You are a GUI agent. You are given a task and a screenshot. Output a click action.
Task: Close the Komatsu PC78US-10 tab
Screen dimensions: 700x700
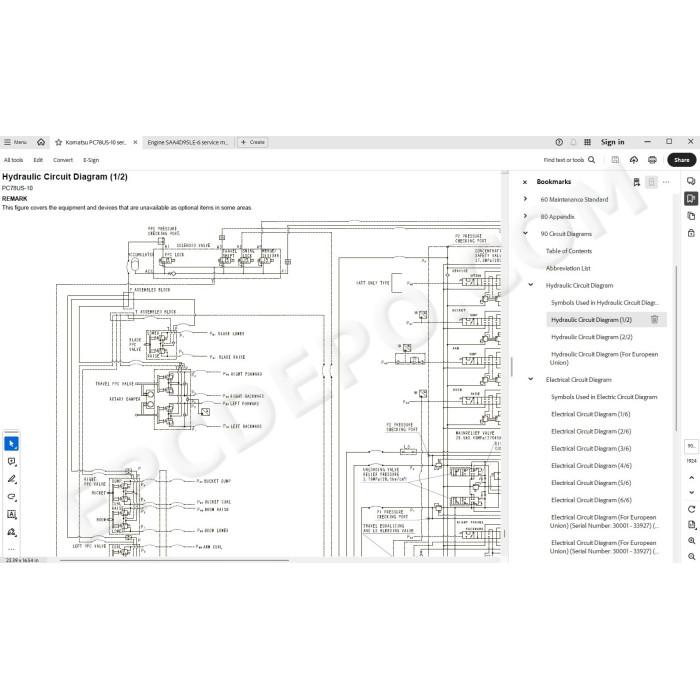135,142
